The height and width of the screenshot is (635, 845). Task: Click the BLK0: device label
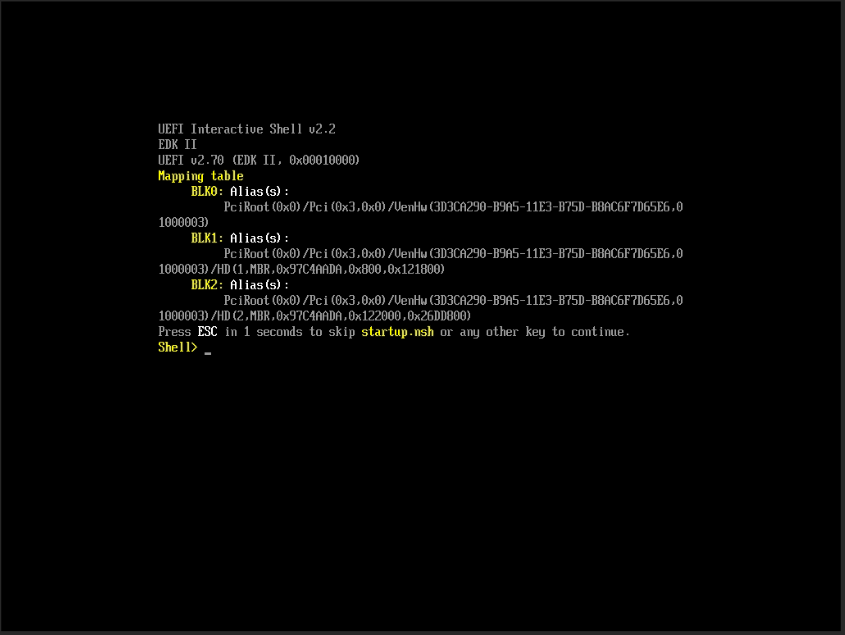(207, 191)
